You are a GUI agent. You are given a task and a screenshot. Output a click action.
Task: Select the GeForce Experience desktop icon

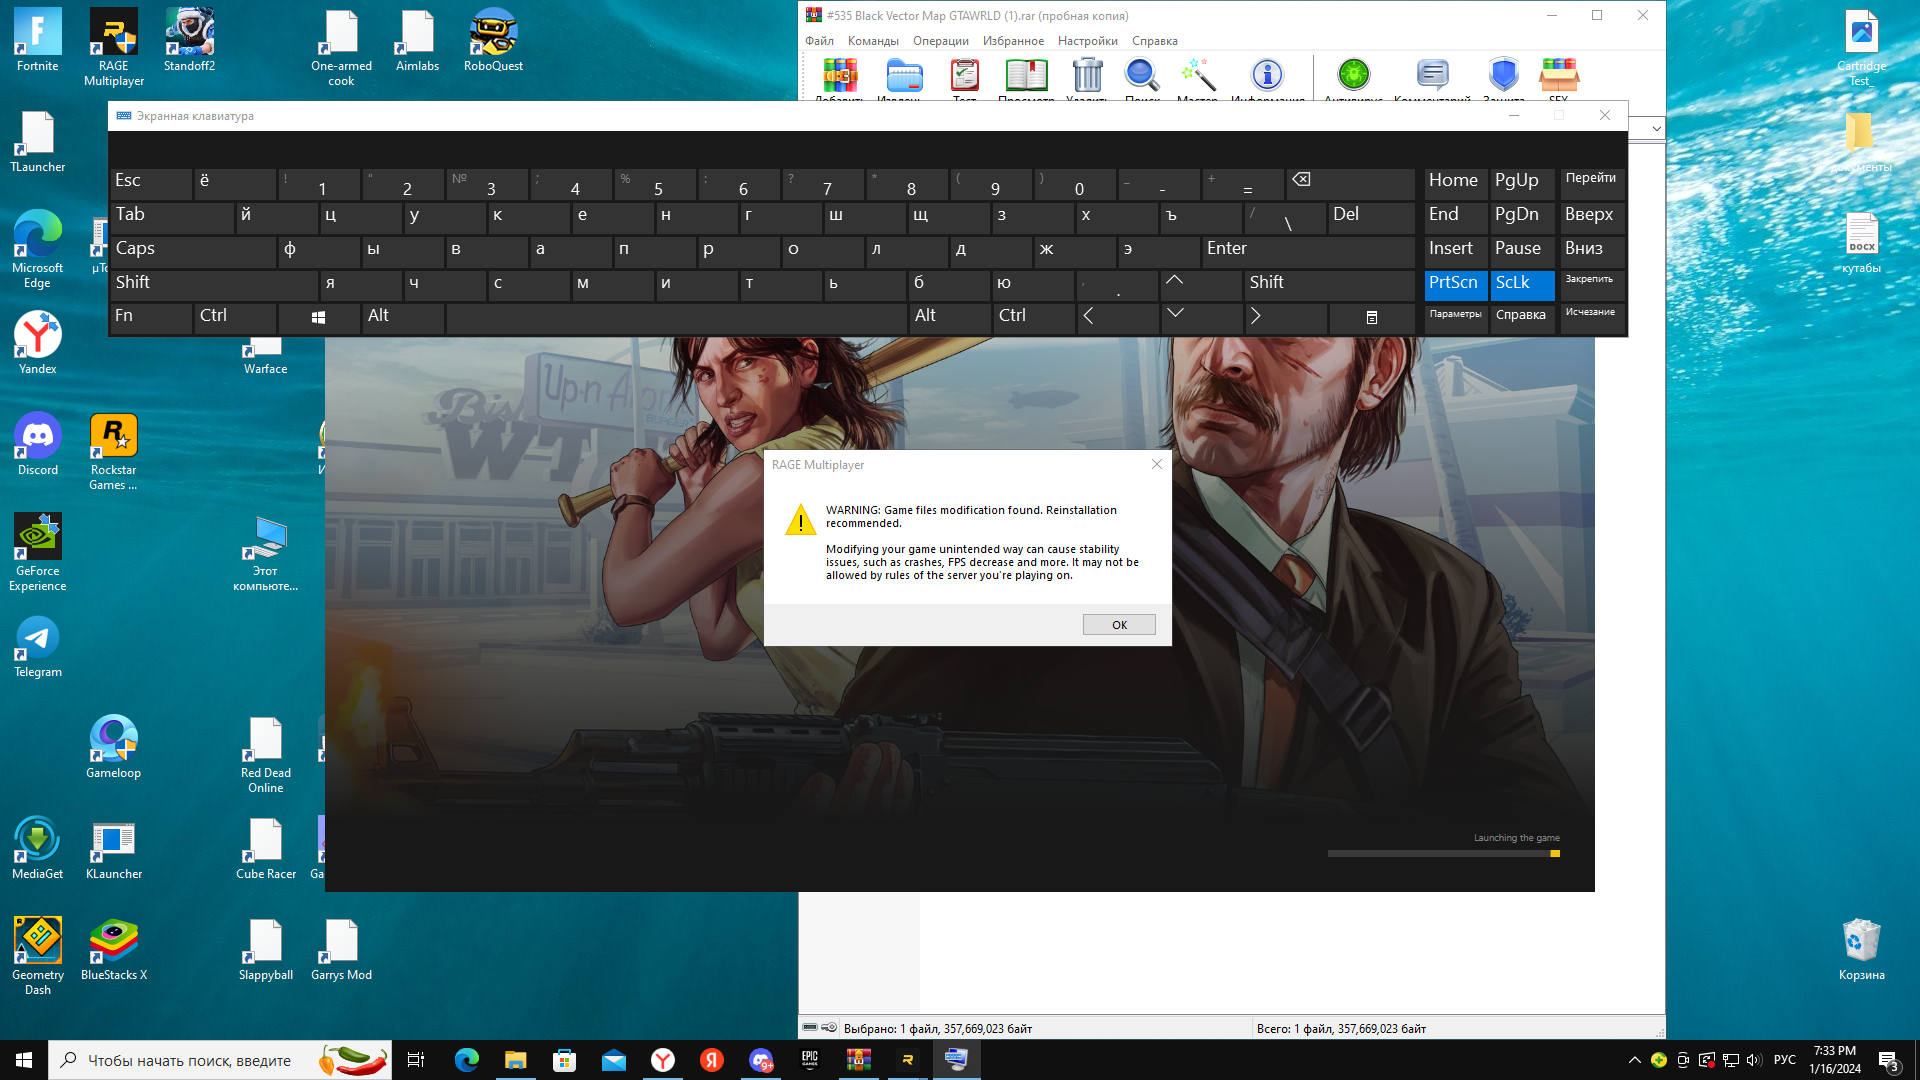(37, 552)
